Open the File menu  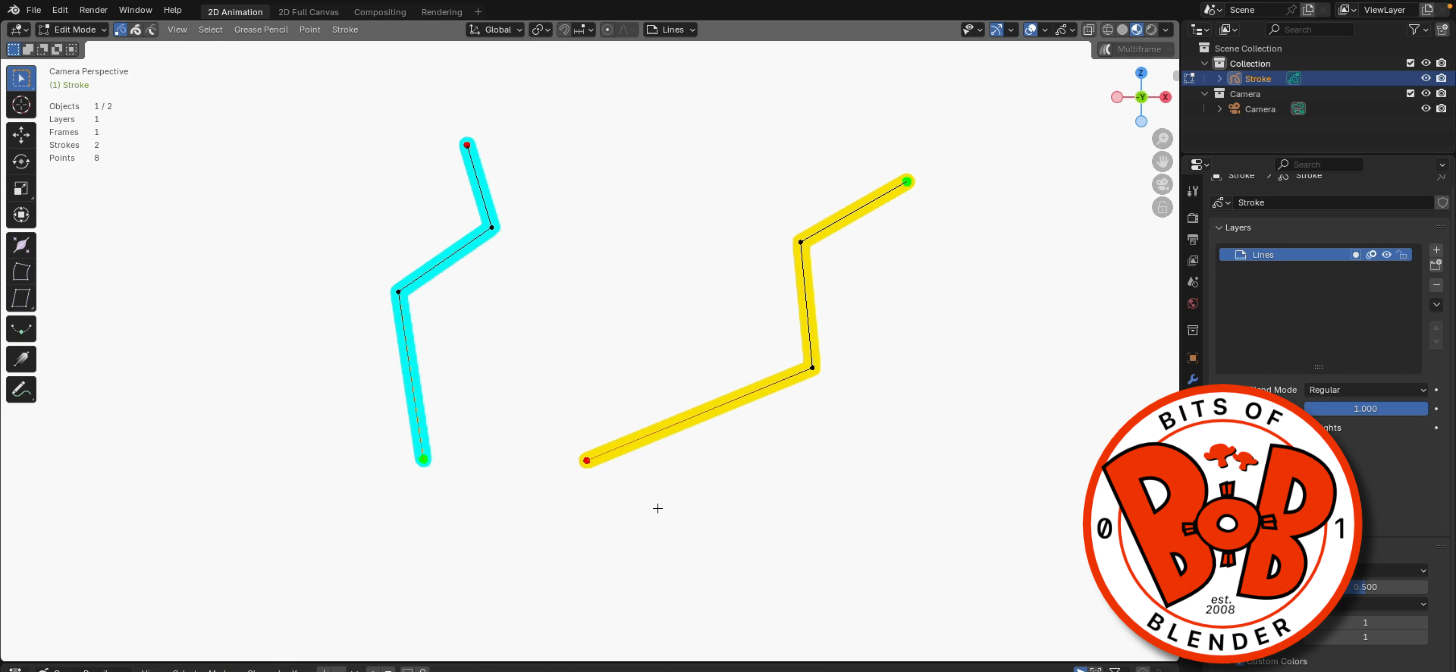pyautogui.click(x=34, y=10)
